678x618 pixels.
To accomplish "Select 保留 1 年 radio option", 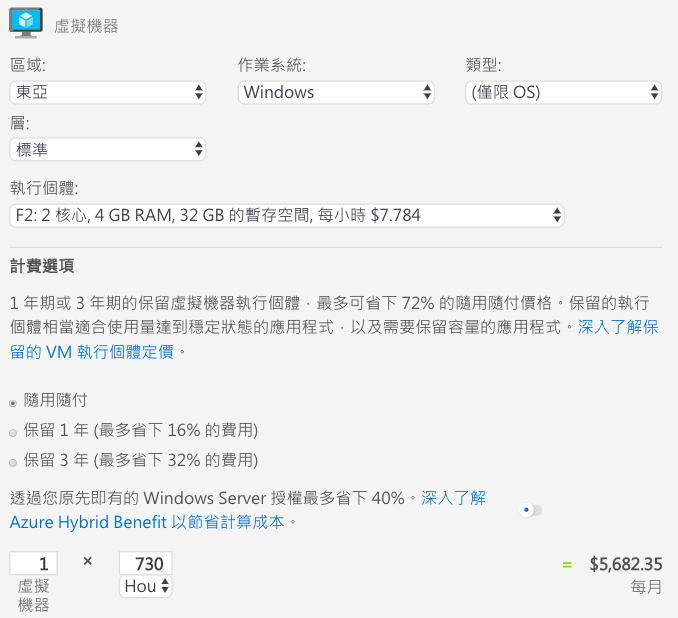I will pyautogui.click(x=13, y=433).
